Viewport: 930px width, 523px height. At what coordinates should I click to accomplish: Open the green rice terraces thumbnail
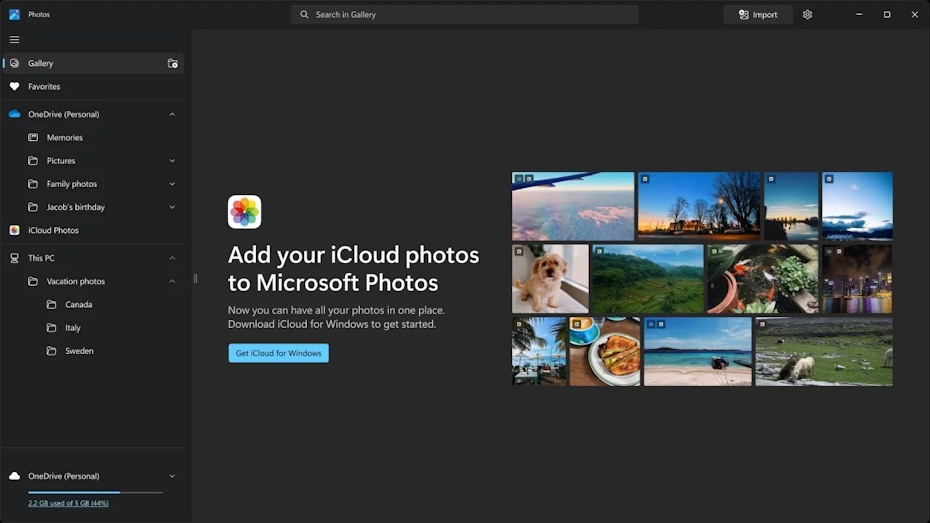[x=648, y=279]
